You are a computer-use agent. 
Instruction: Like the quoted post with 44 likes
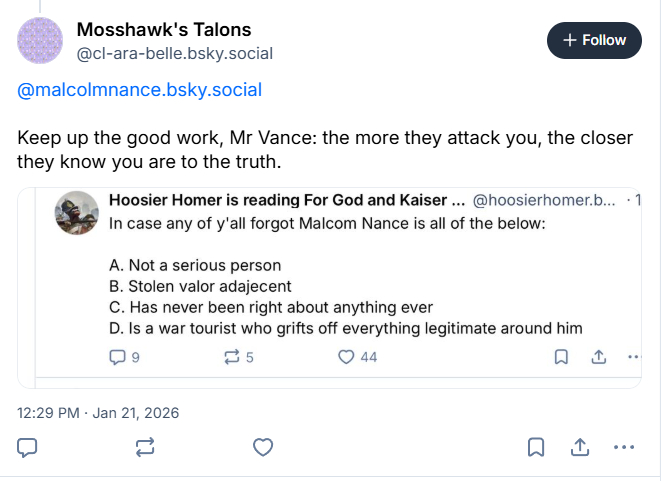pyautogui.click(x=347, y=356)
